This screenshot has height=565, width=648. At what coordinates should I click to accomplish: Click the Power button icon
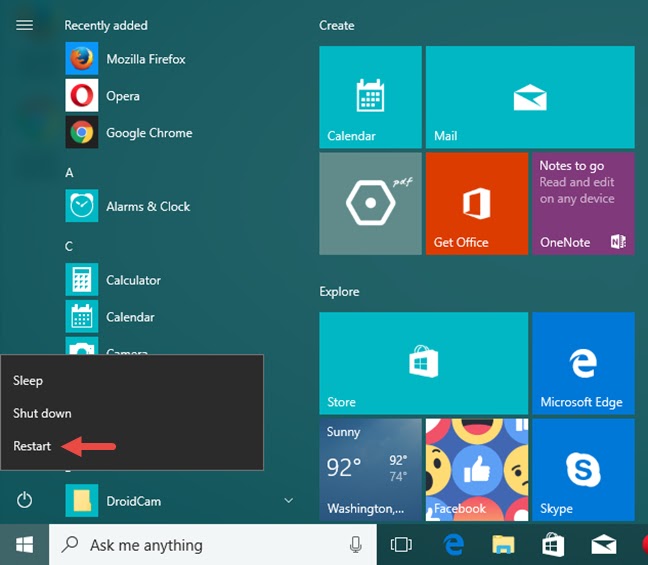click(24, 500)
